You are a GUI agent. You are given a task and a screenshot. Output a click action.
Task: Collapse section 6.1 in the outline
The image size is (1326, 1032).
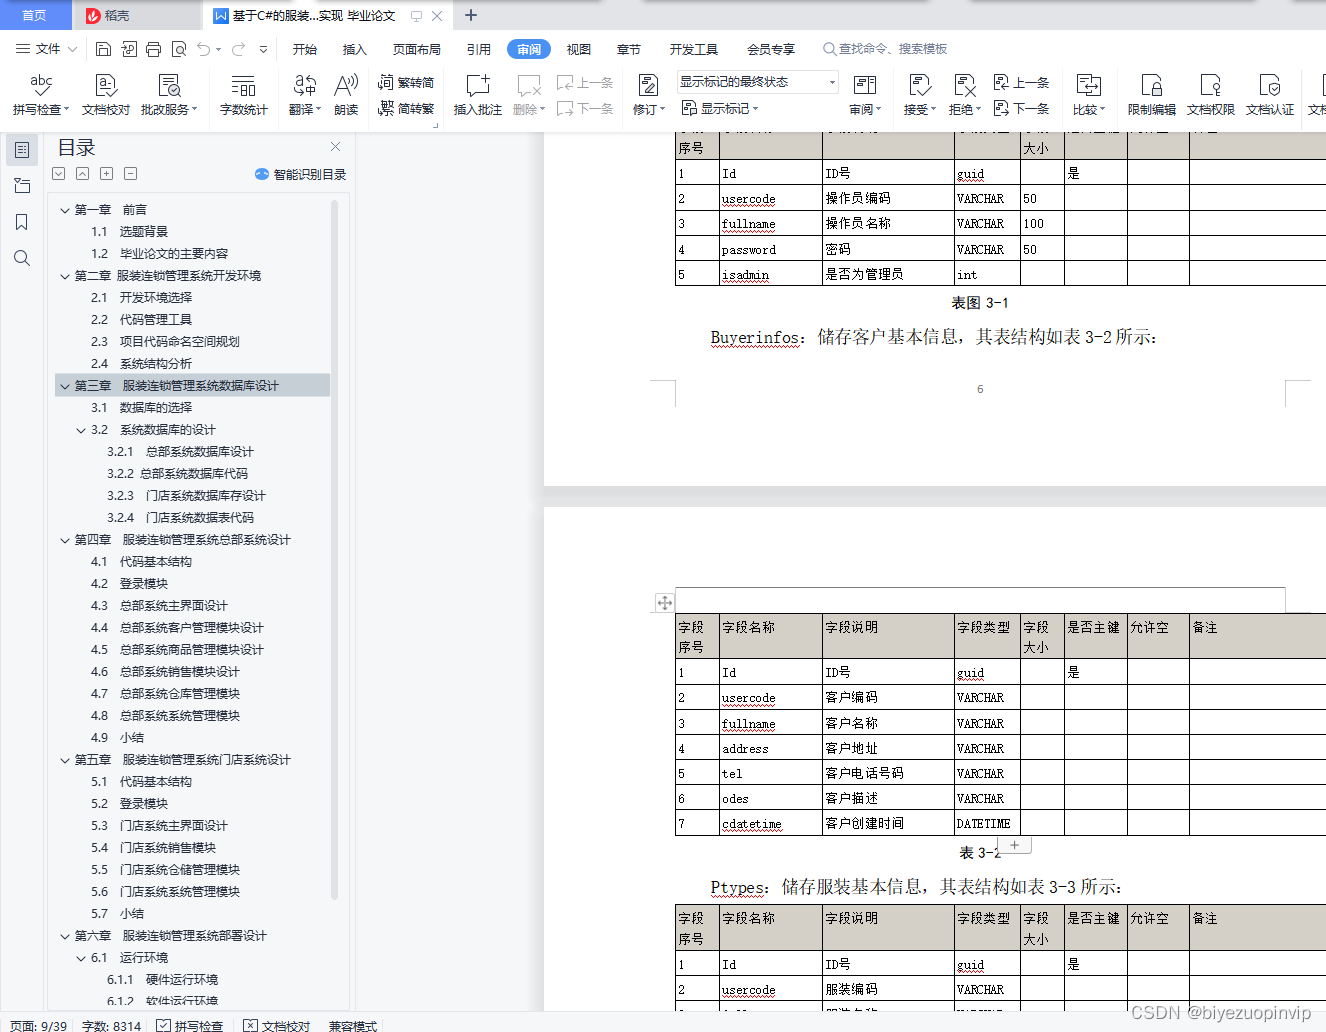81,958
